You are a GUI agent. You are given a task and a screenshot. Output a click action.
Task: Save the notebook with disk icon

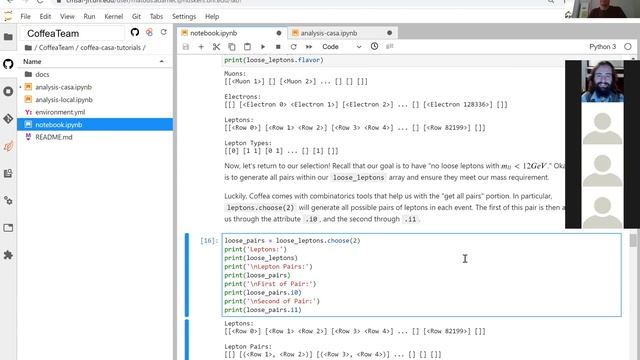click(186, 47)
